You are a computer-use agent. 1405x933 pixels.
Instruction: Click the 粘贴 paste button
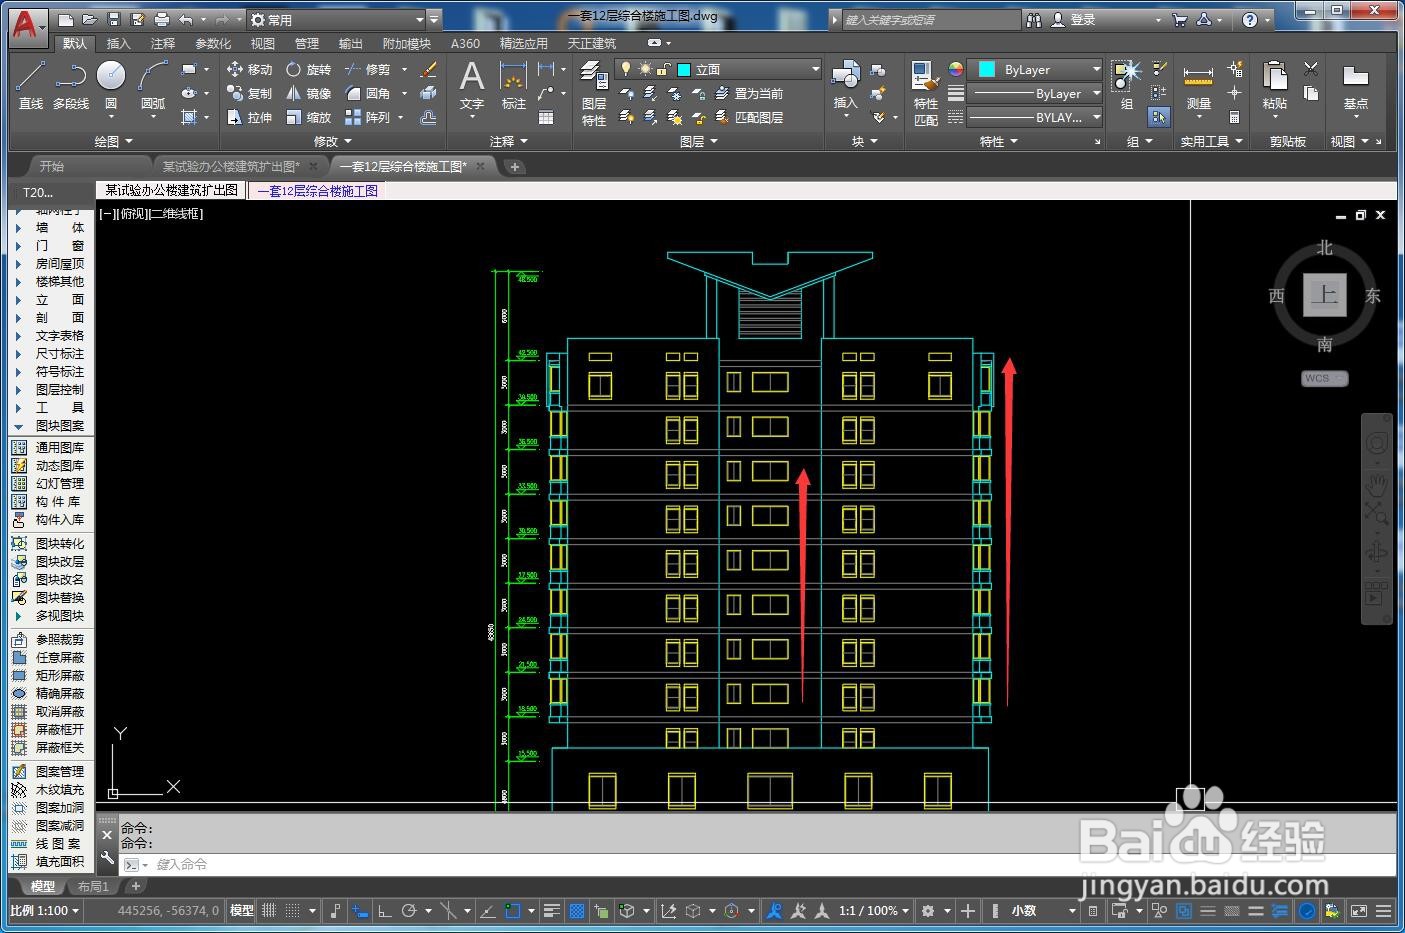(x=1275, y=85)
